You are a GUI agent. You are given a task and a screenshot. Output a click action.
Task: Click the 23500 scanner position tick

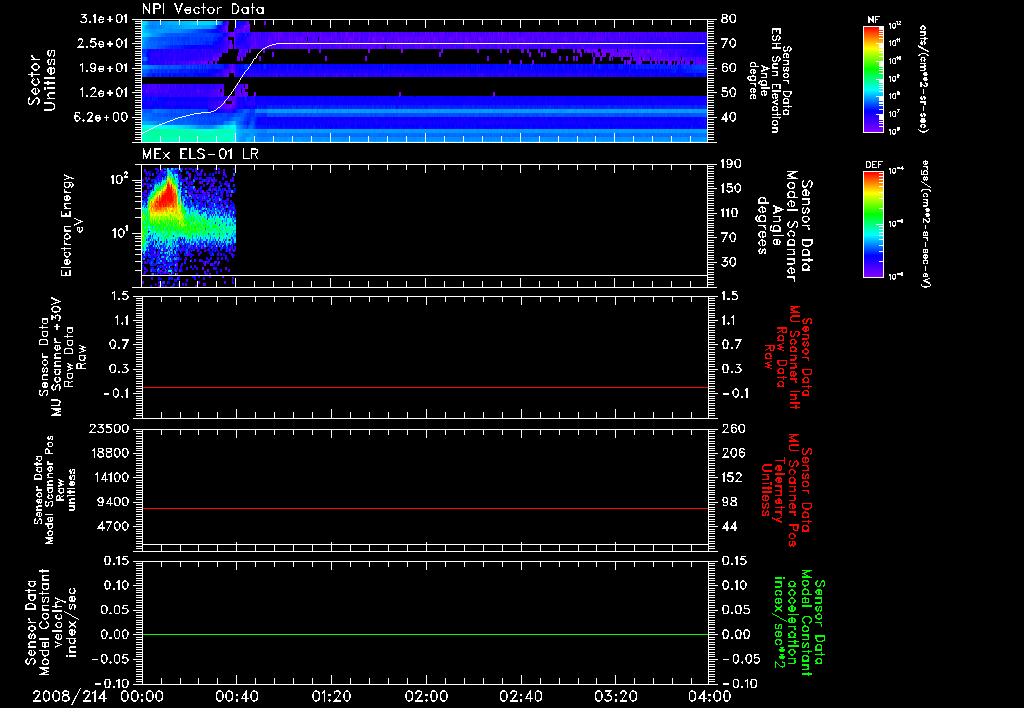(x=108, y=429)
